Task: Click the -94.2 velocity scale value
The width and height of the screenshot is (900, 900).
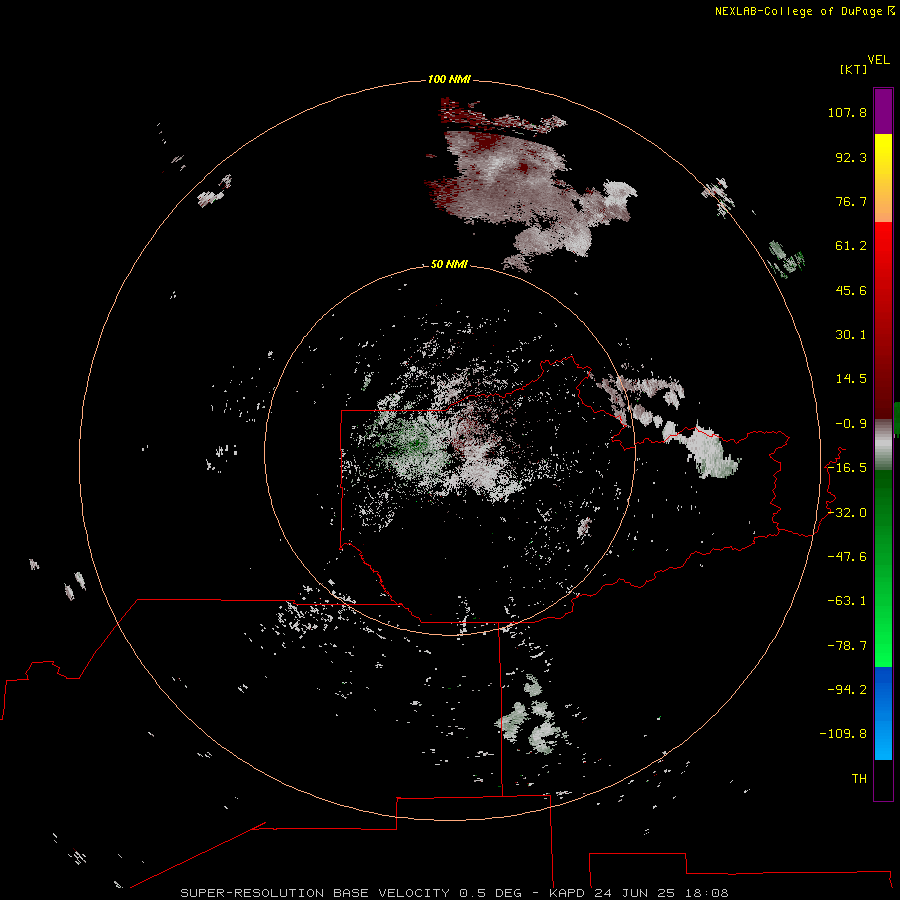Action: point(847,689)
